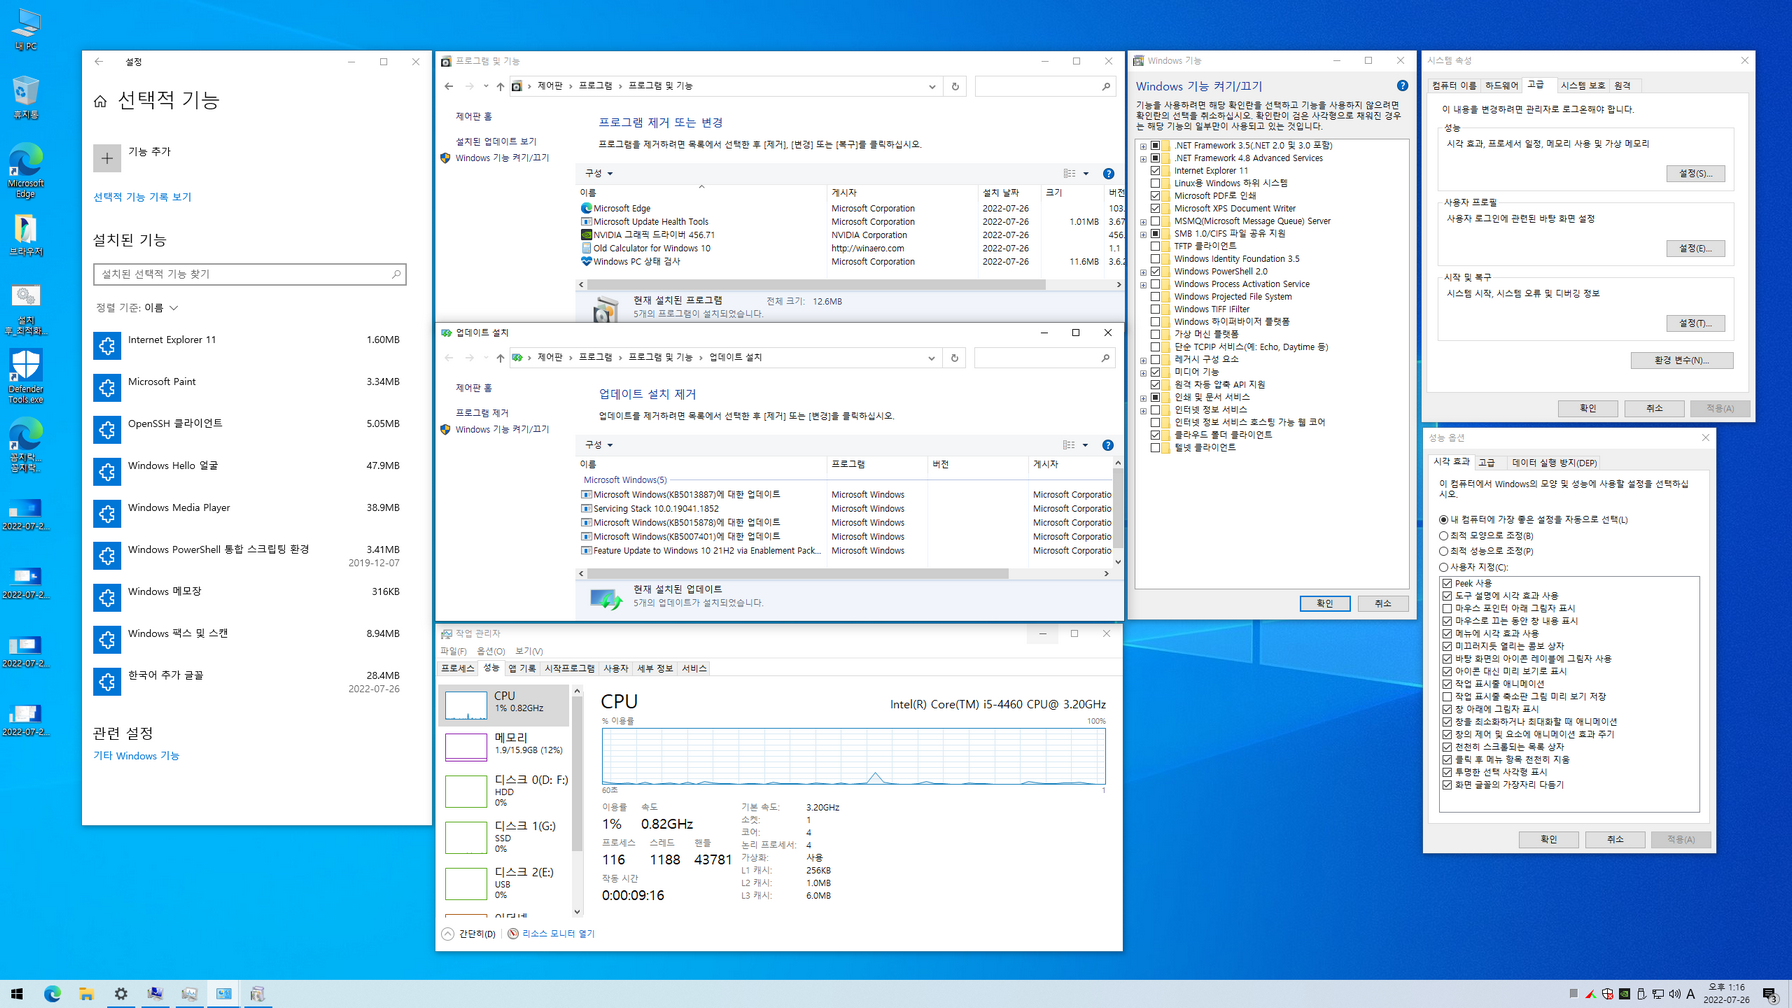Open Edge from the taskbar

[x=52, y=994]
